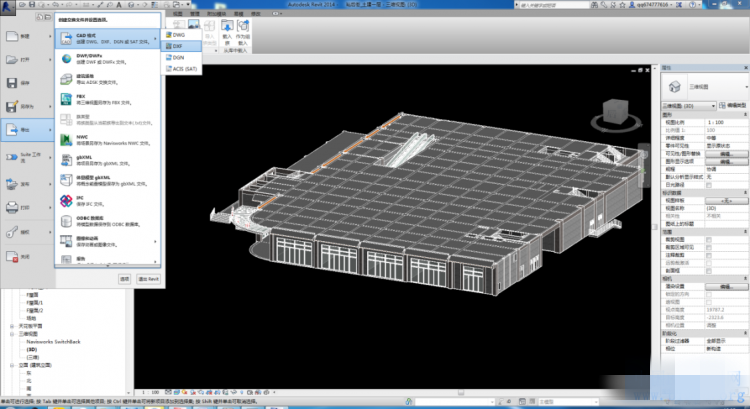Click the Print printer icon

point(12,207)
